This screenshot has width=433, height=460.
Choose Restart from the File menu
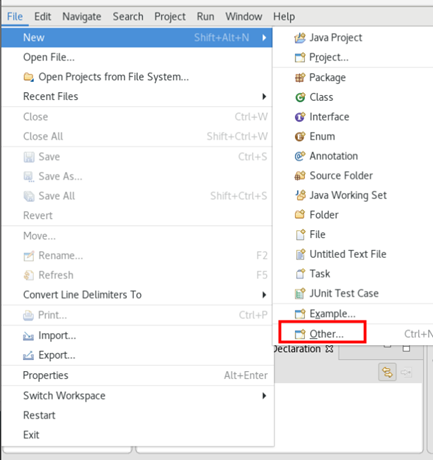138,416
